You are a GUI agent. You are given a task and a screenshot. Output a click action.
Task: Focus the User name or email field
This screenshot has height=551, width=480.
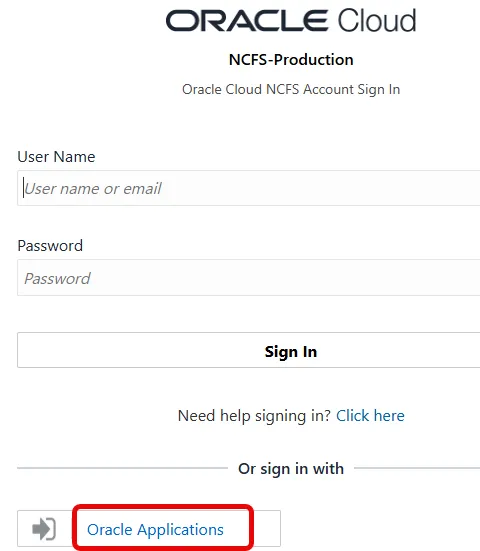coord(248,188)
